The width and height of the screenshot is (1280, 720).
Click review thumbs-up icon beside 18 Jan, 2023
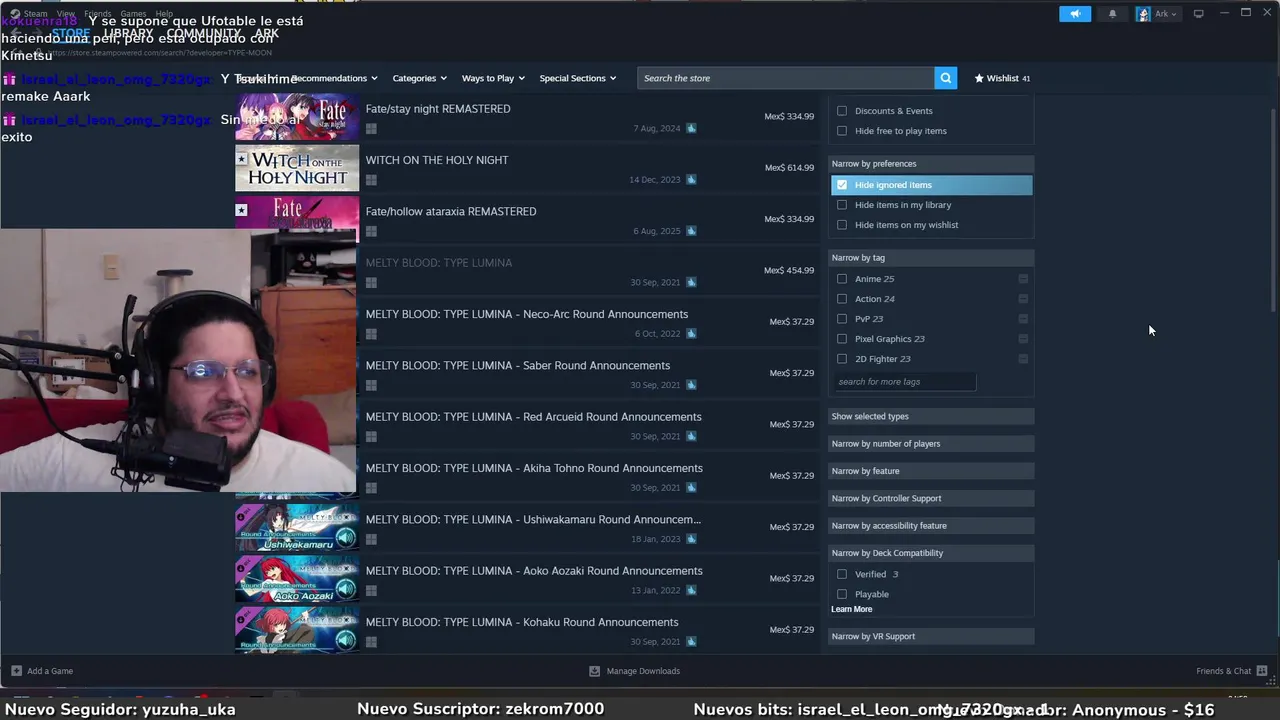point(691,539)
